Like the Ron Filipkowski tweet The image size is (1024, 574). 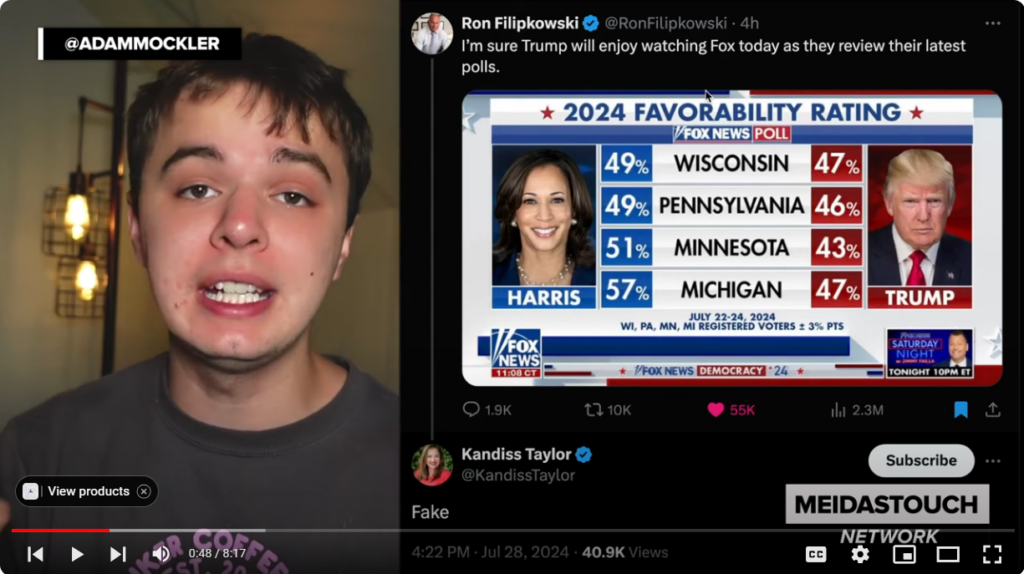click(x=716, y=409)
